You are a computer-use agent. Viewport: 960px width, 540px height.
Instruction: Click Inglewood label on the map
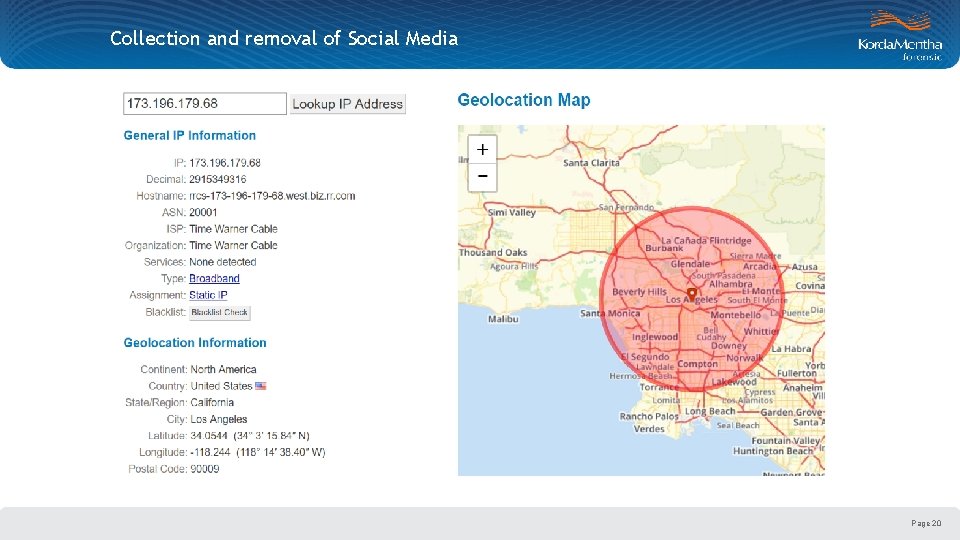[x=655, y=337]
